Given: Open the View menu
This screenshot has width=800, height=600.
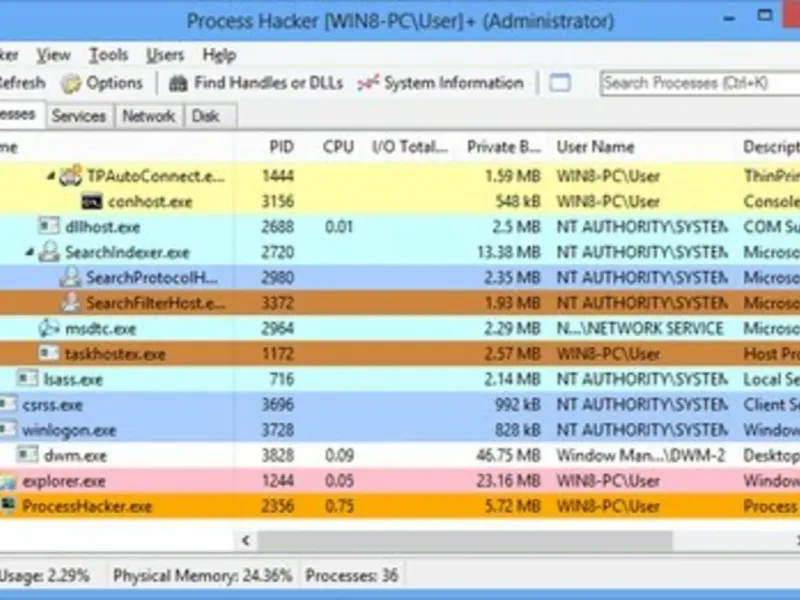Looking at the screenshot, I should 54,55.
